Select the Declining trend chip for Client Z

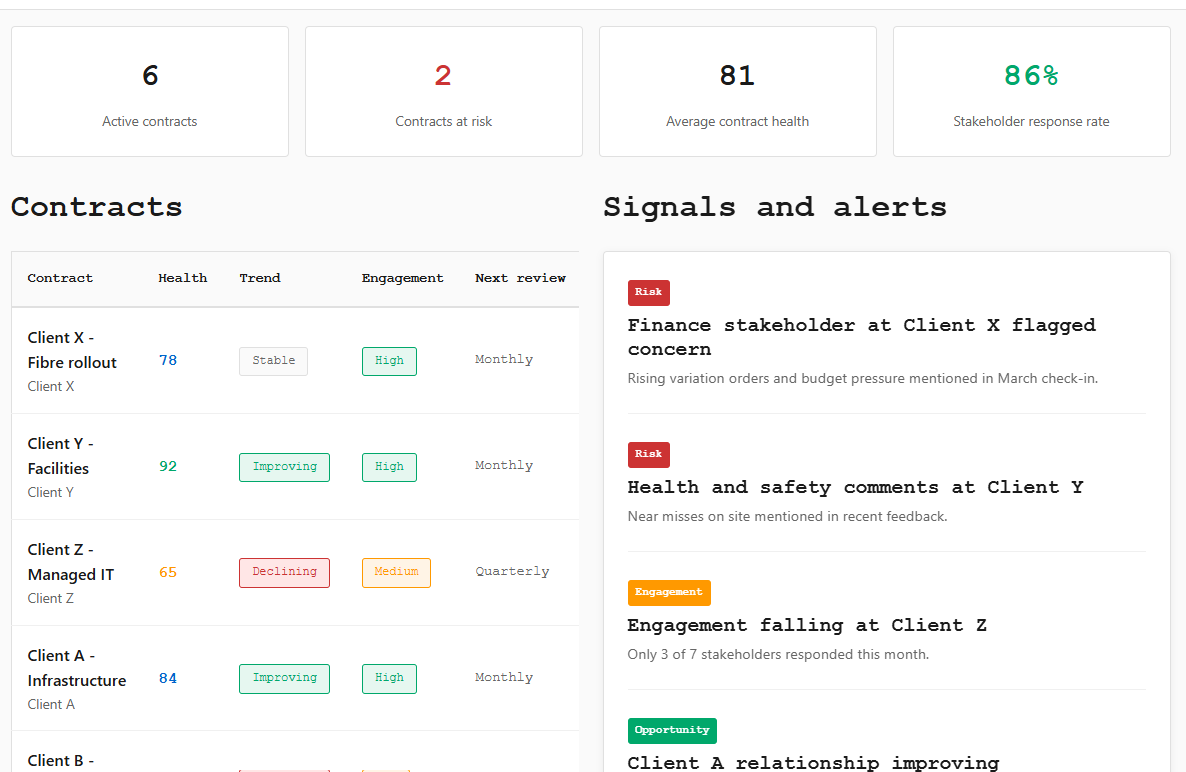[x=284, y=572]
